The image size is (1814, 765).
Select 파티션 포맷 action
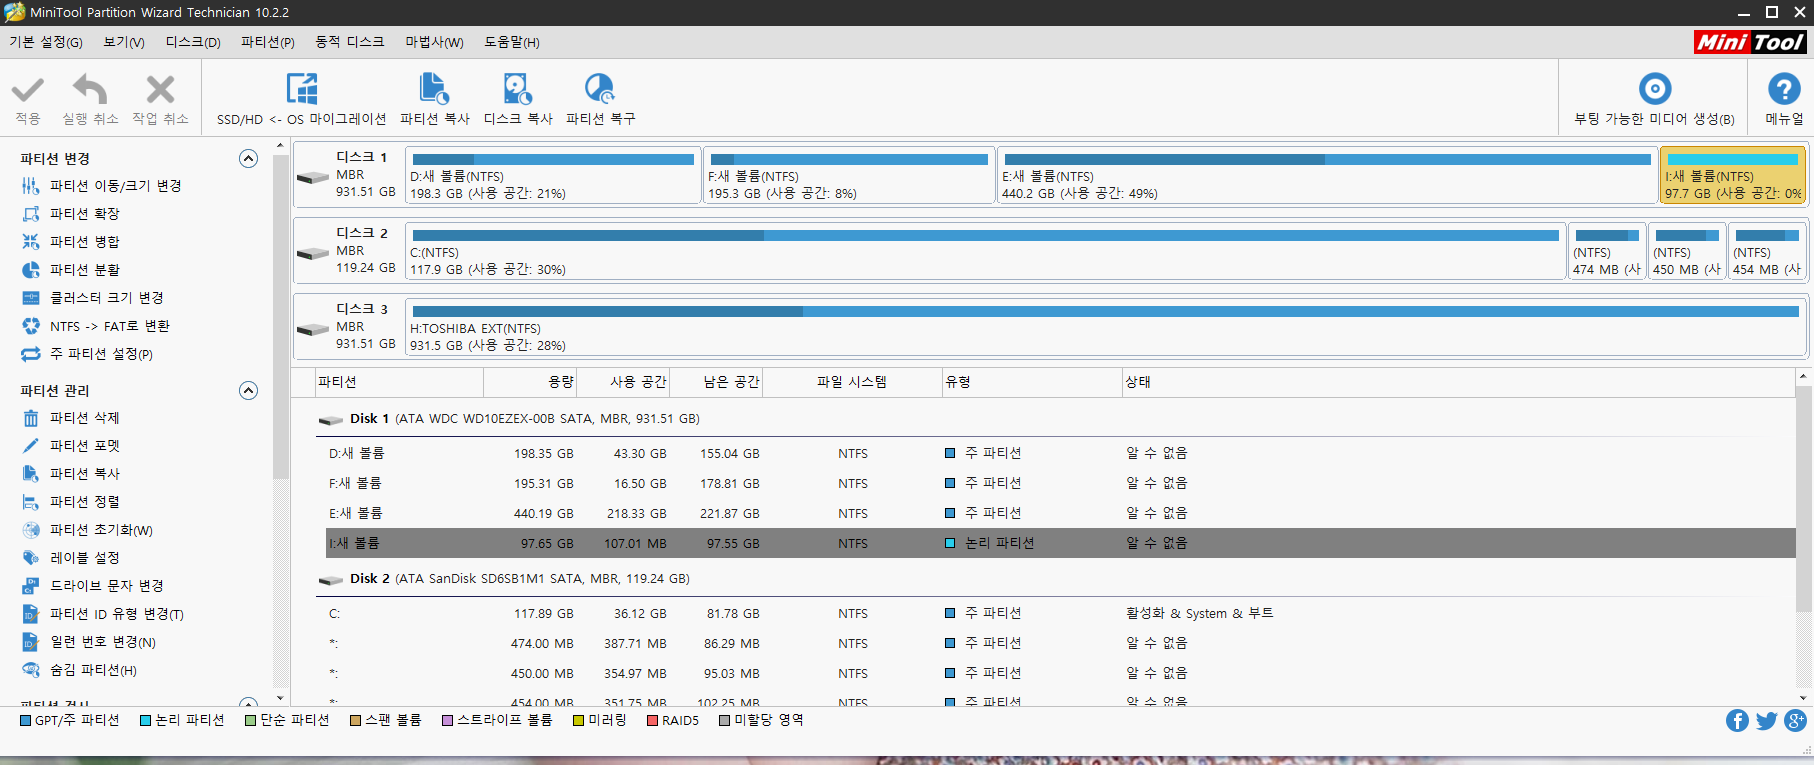point(70,446)
